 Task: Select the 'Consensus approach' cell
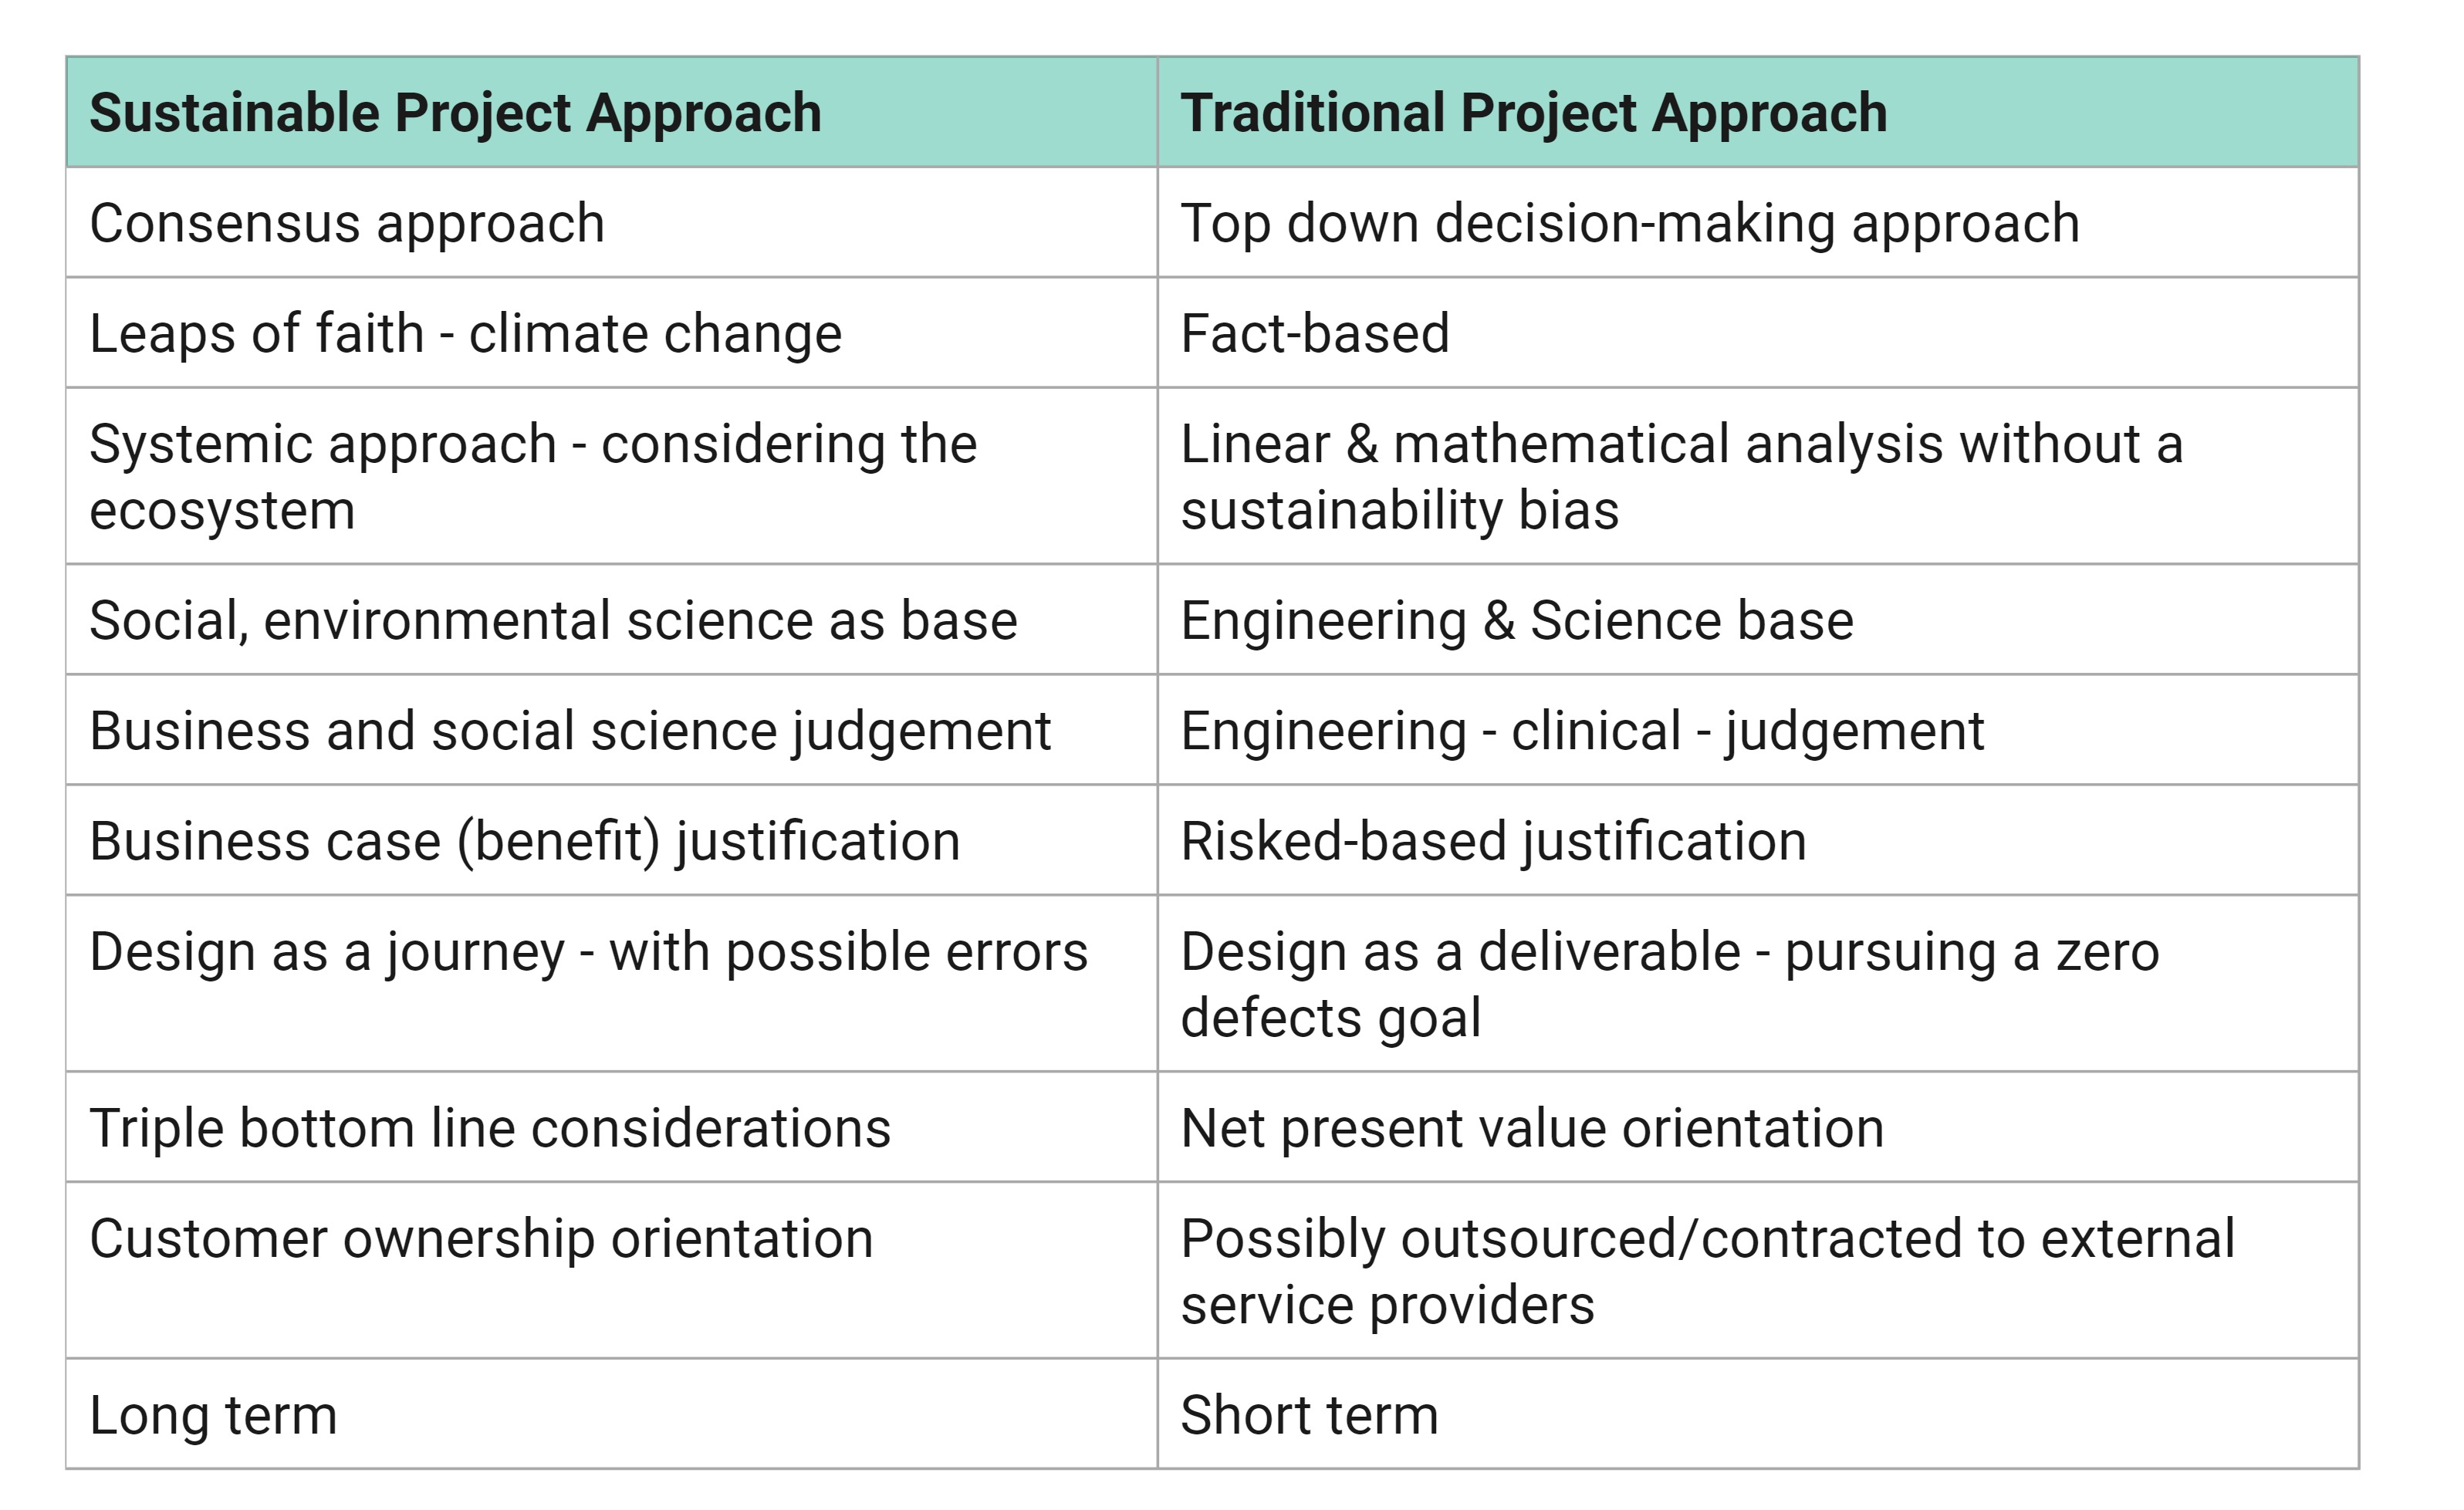347,223
